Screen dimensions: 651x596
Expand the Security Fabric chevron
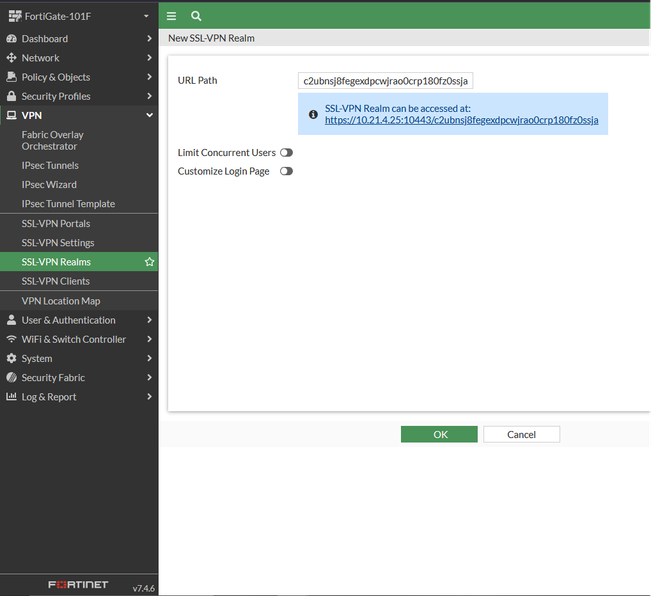click(149, 377)
